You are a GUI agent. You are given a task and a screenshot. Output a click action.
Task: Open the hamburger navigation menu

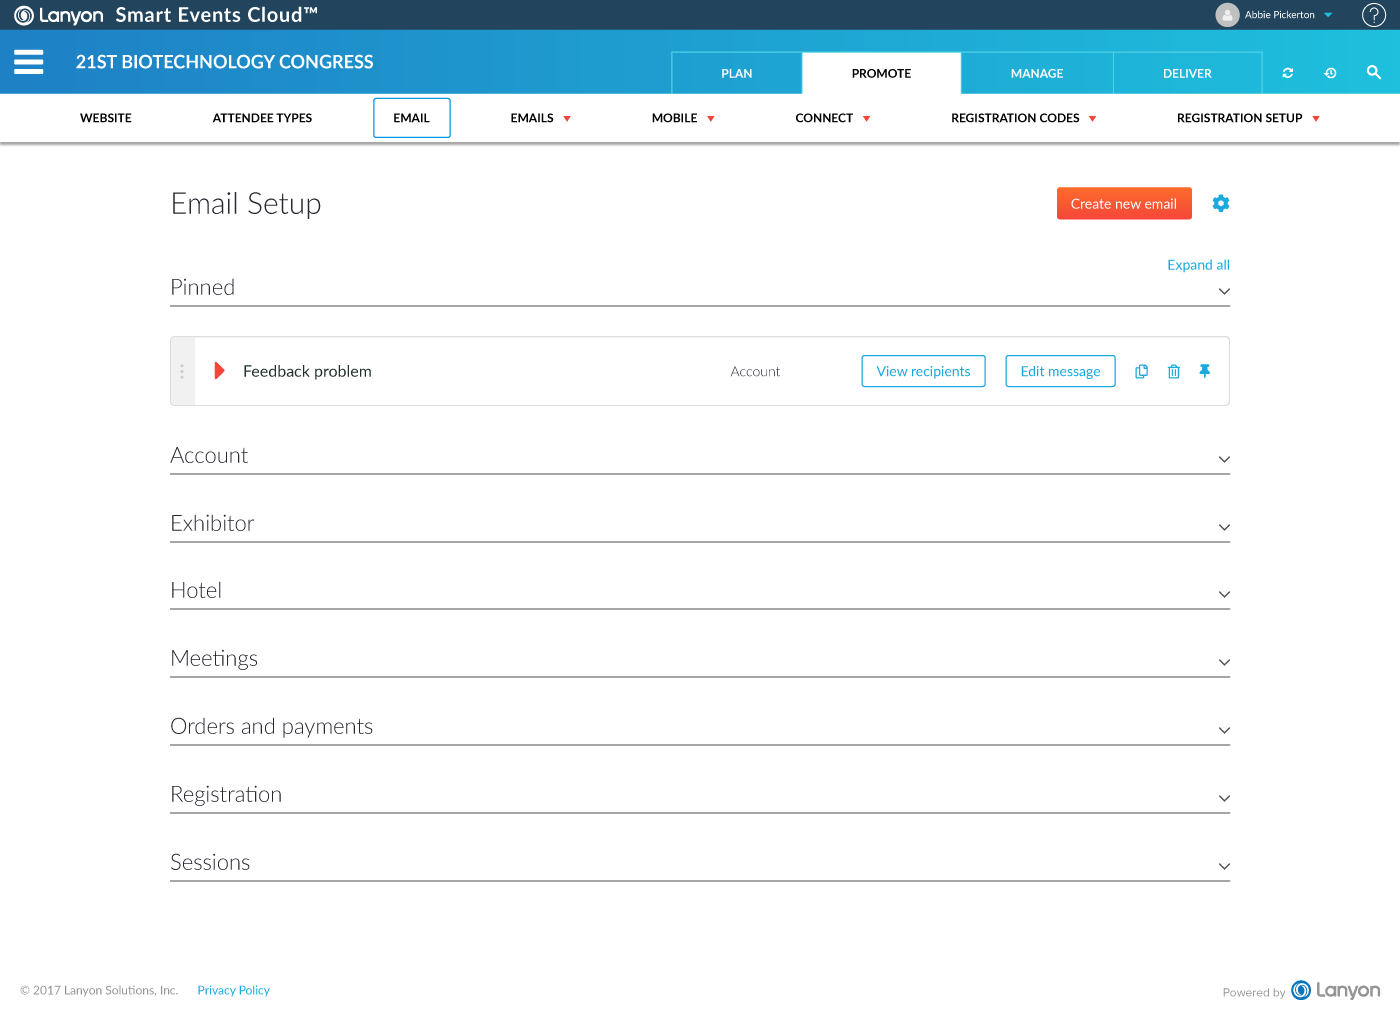(x=28, y=62)
